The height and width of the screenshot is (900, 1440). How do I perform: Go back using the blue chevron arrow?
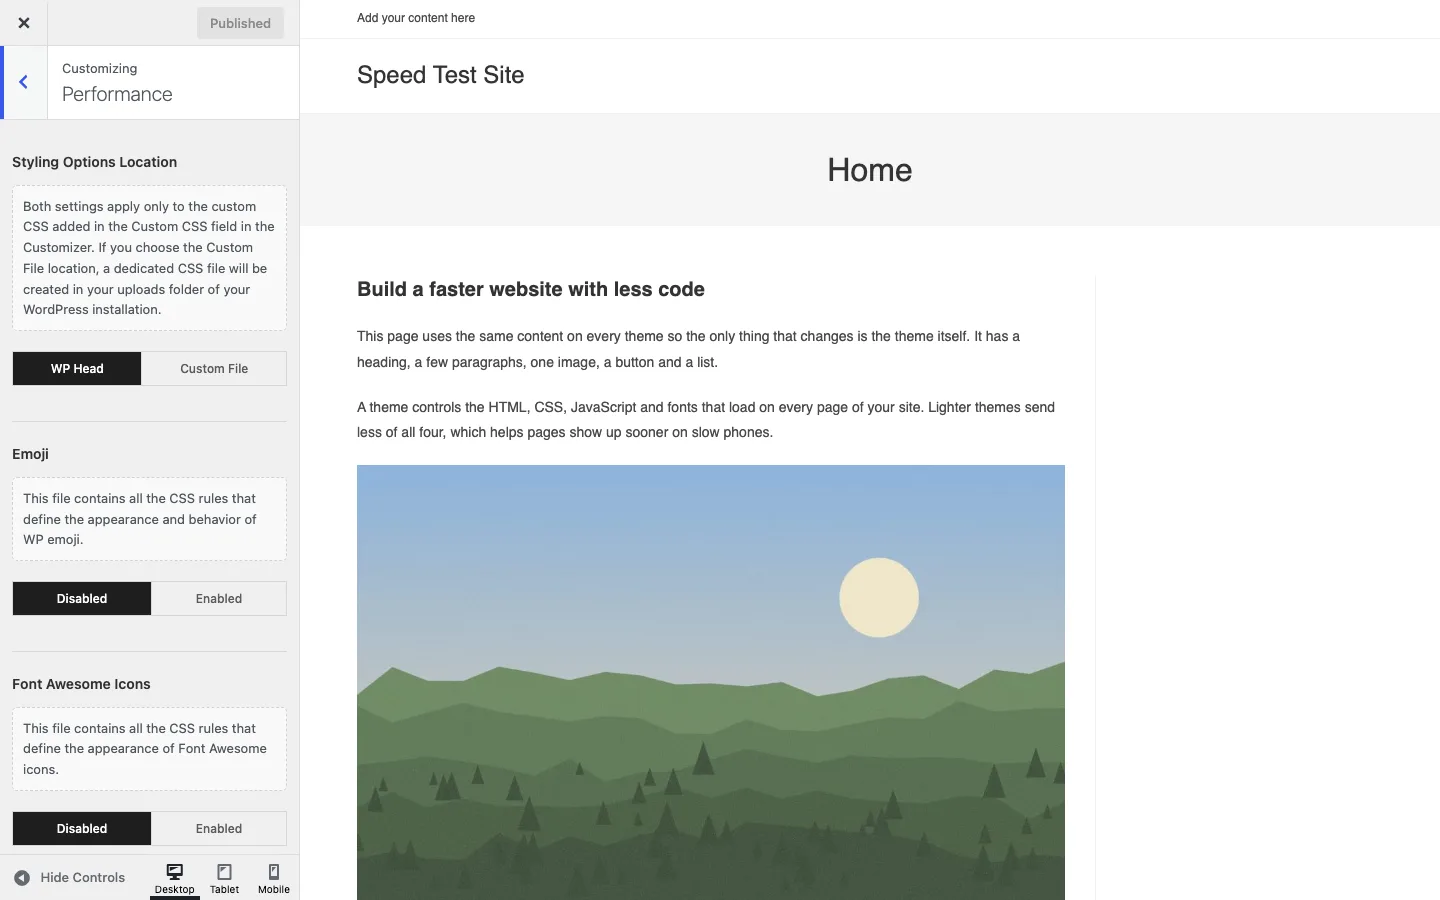[x=24, y=82]
